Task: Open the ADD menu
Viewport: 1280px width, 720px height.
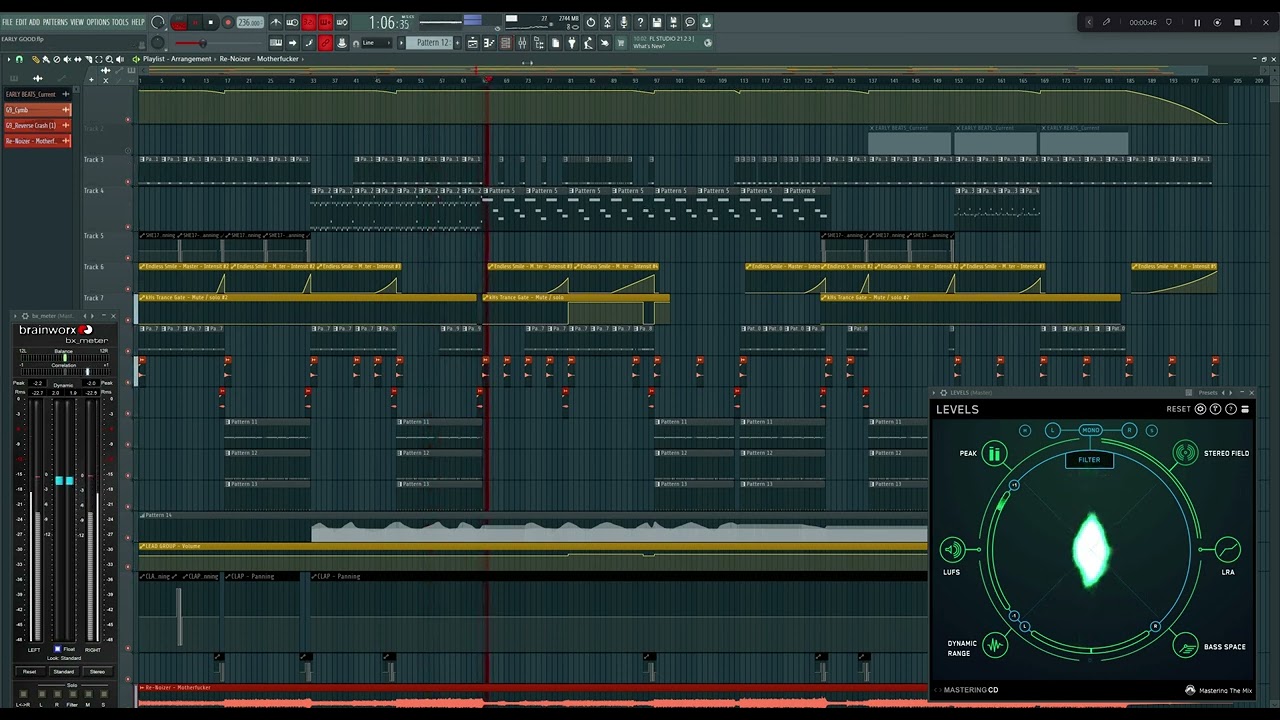Action: click(x=35, y=22)
